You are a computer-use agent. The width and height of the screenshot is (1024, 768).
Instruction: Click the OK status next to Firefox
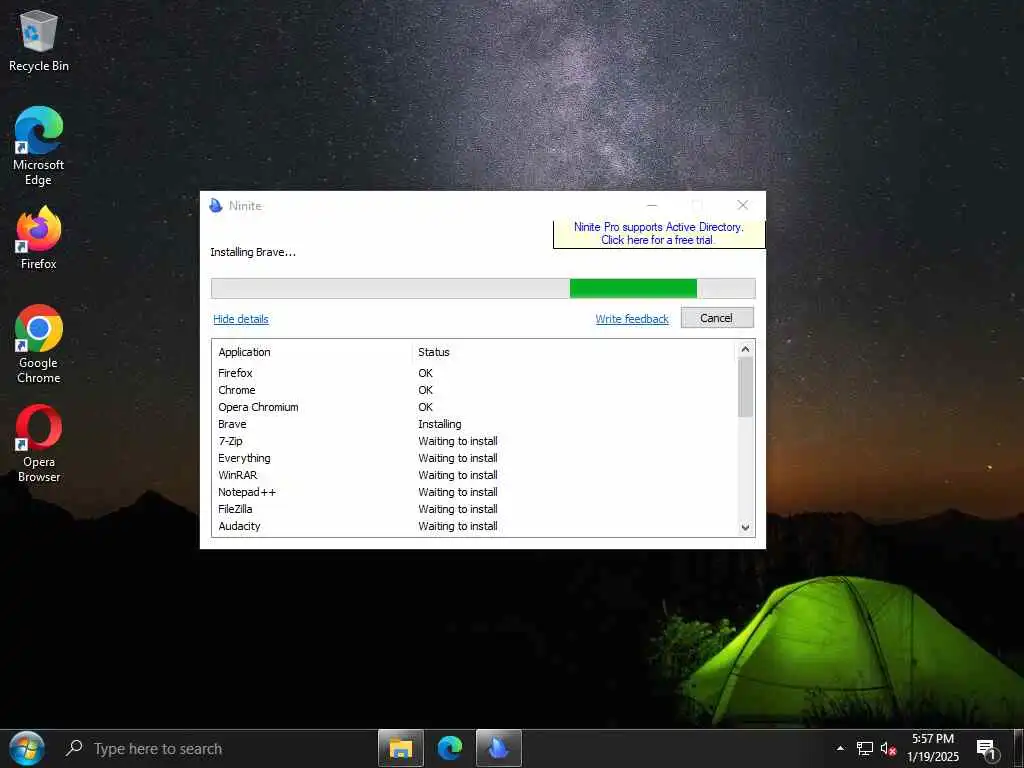[425, 373]
